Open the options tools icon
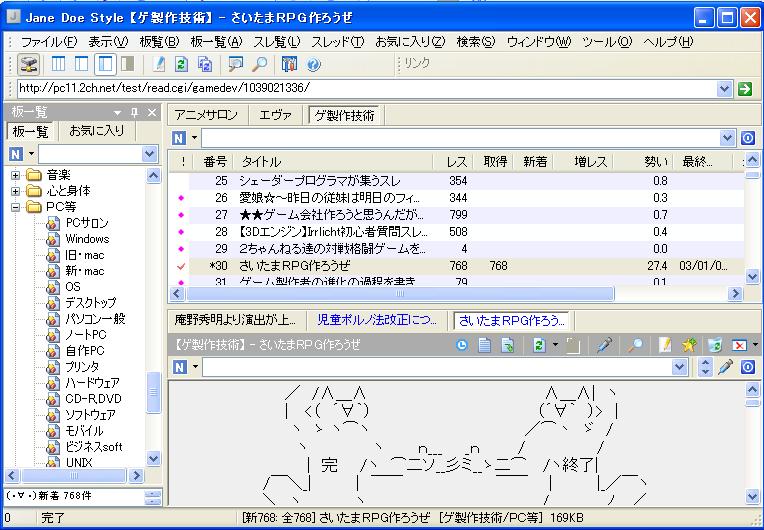Screen dimensions: 764x530 (x=289, y=64)
